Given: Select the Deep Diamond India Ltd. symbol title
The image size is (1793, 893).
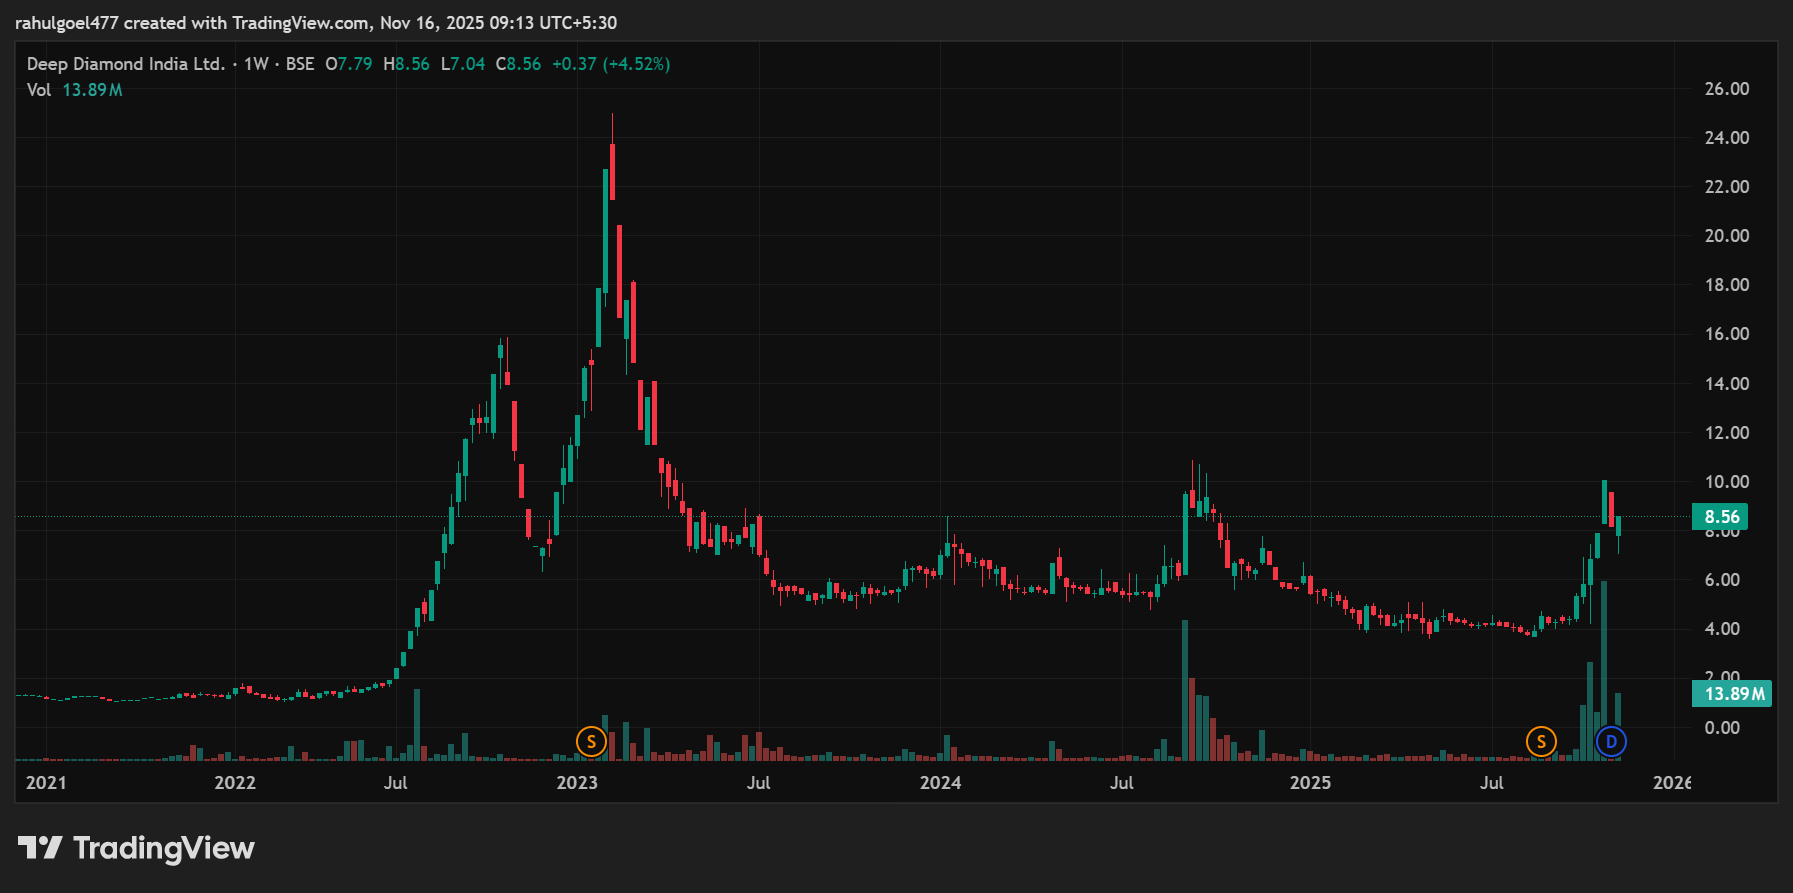Looking at the screenshot, I should 126,64.
